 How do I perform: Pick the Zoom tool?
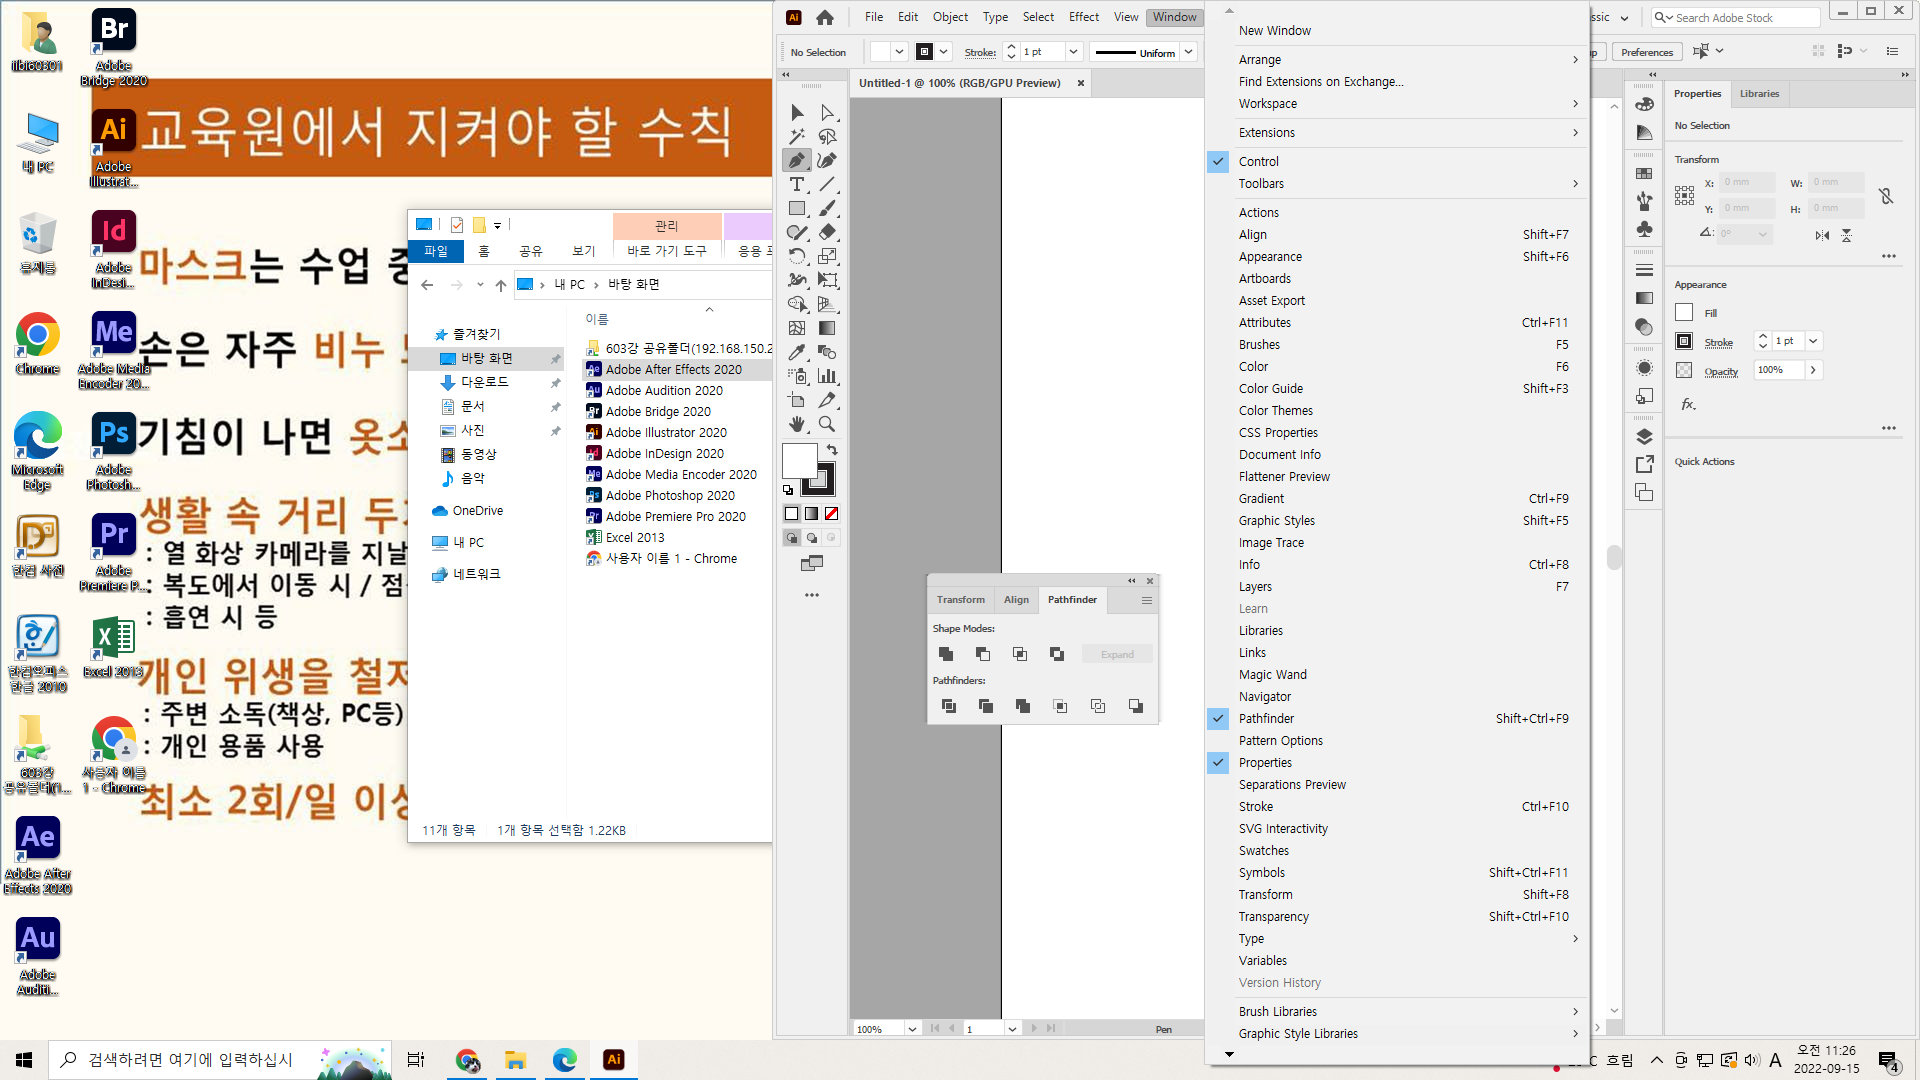827,424
